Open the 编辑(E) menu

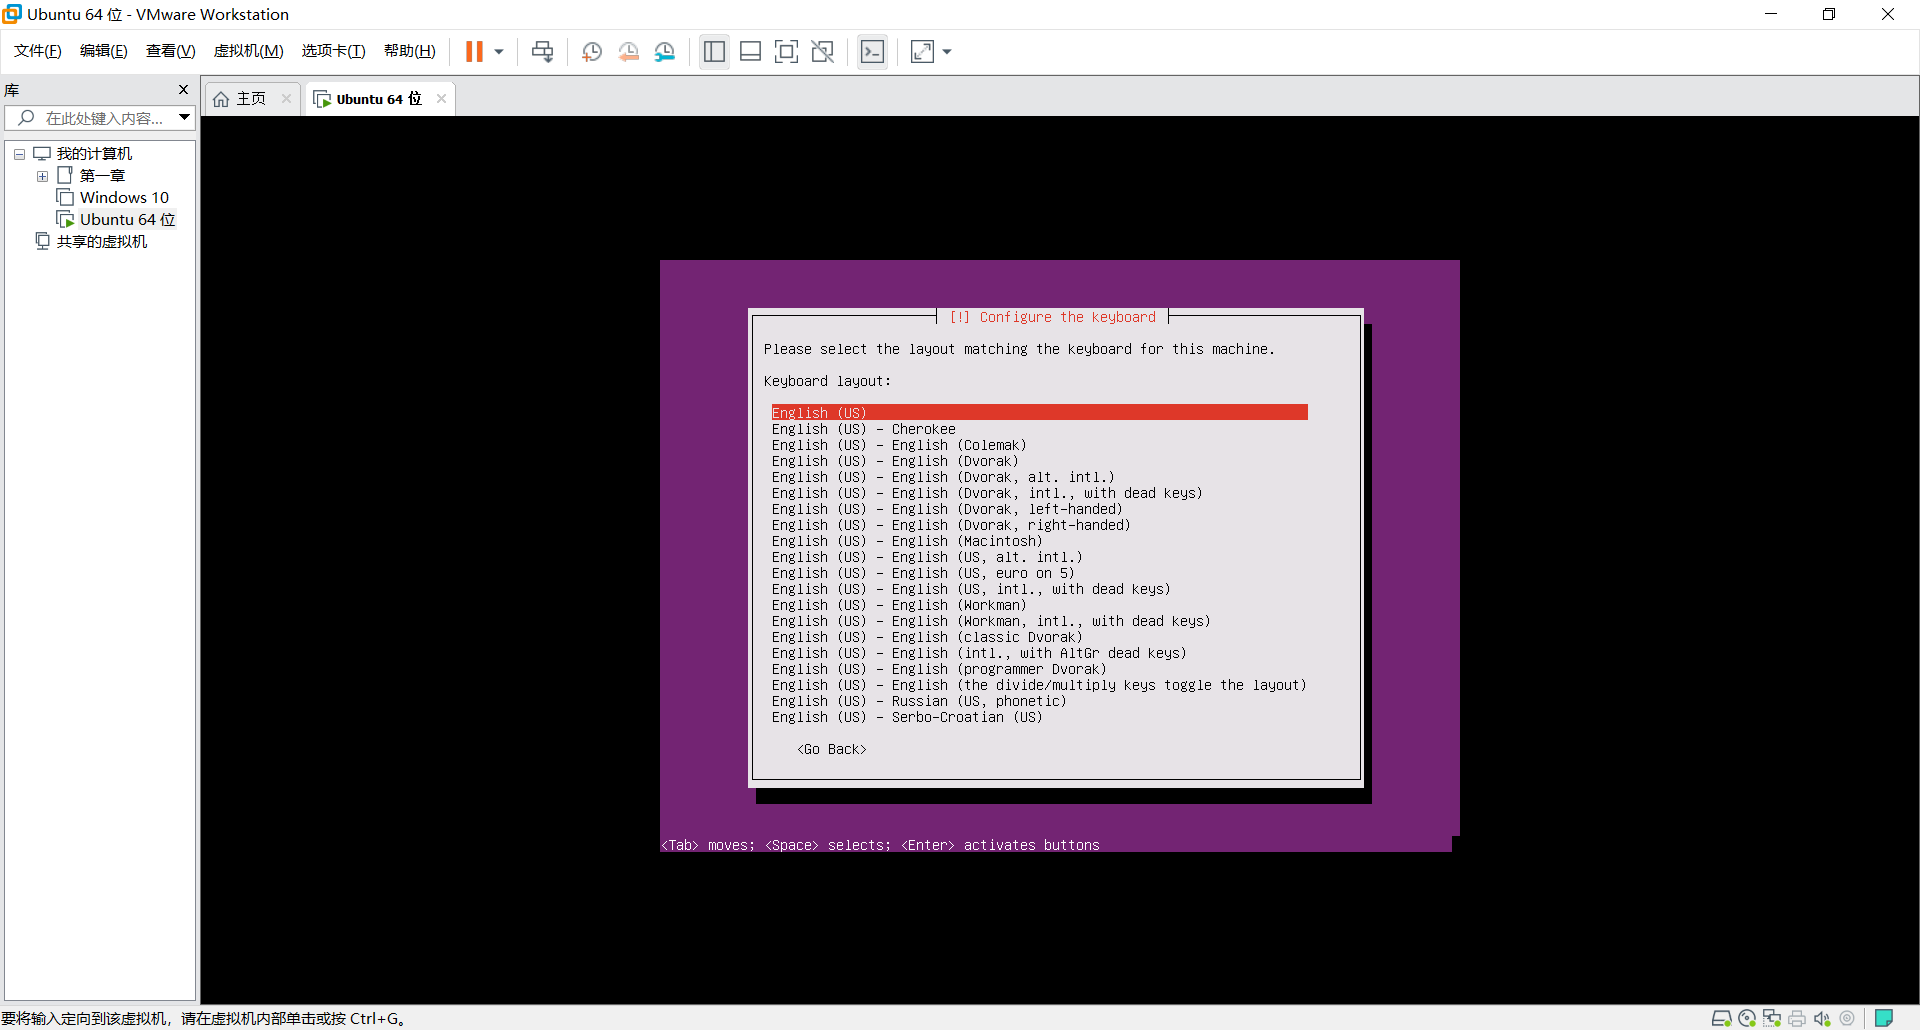pos(104,51)
